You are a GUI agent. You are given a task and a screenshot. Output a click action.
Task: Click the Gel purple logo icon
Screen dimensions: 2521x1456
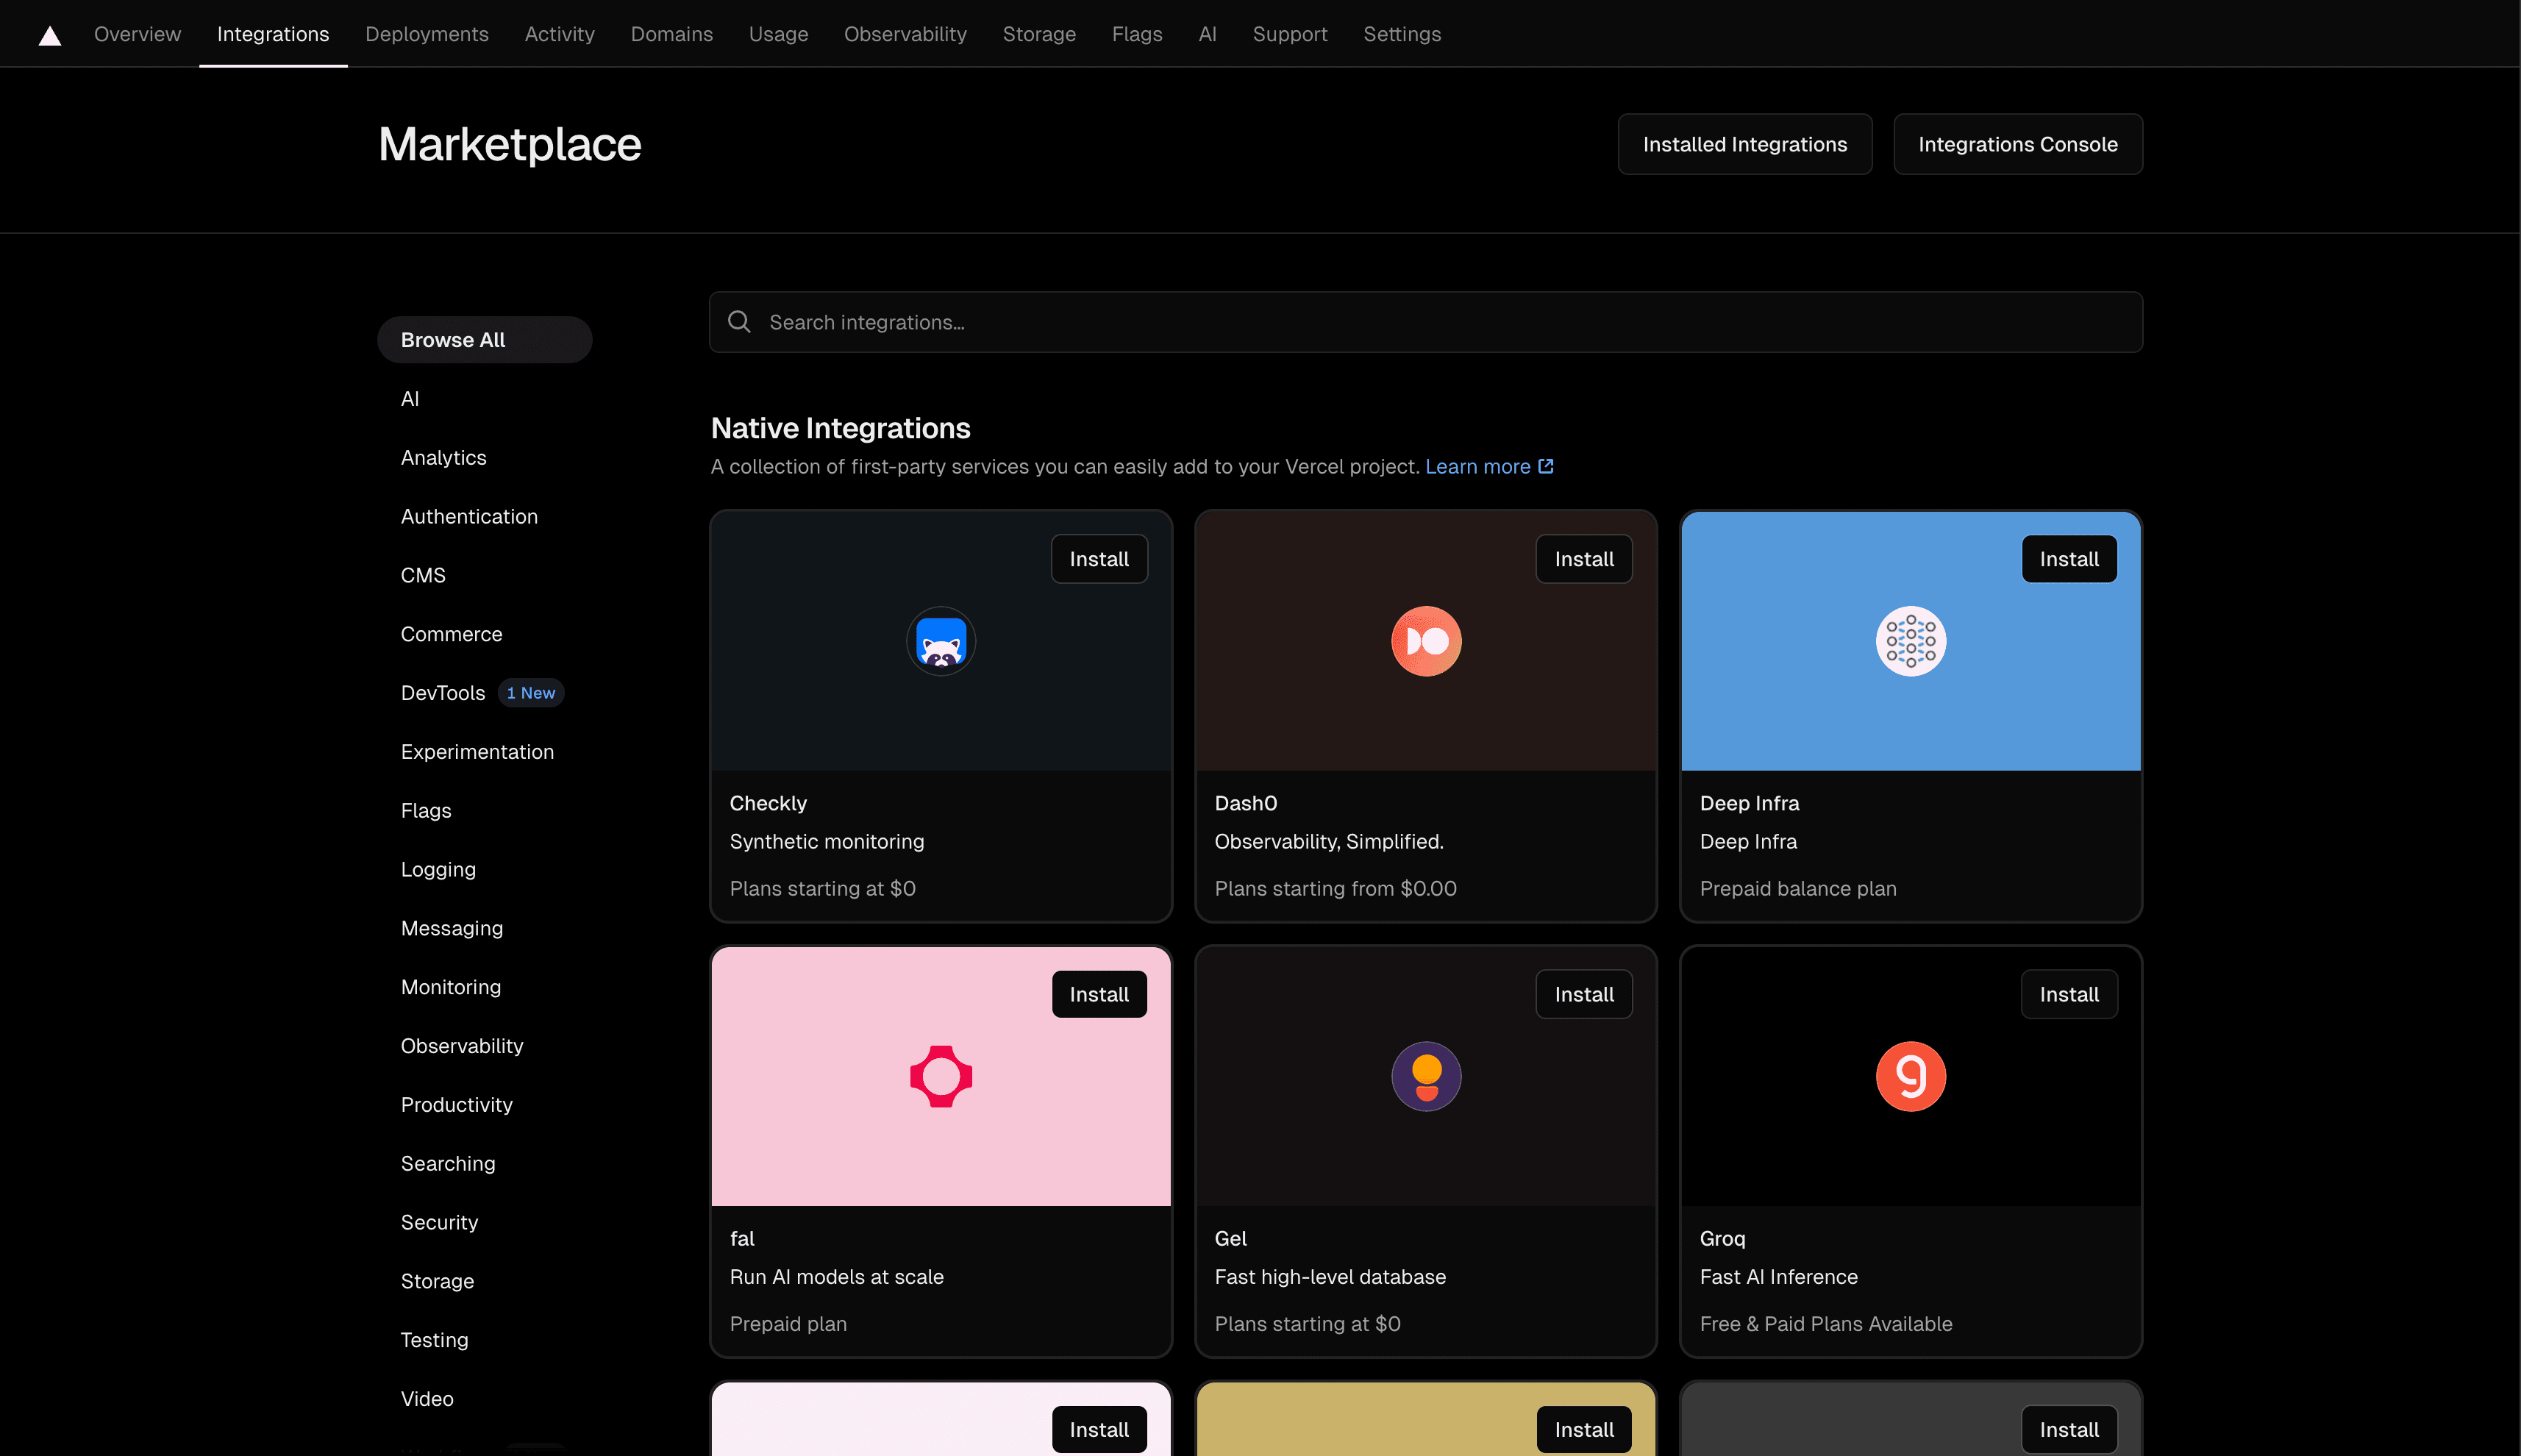1426,1076
